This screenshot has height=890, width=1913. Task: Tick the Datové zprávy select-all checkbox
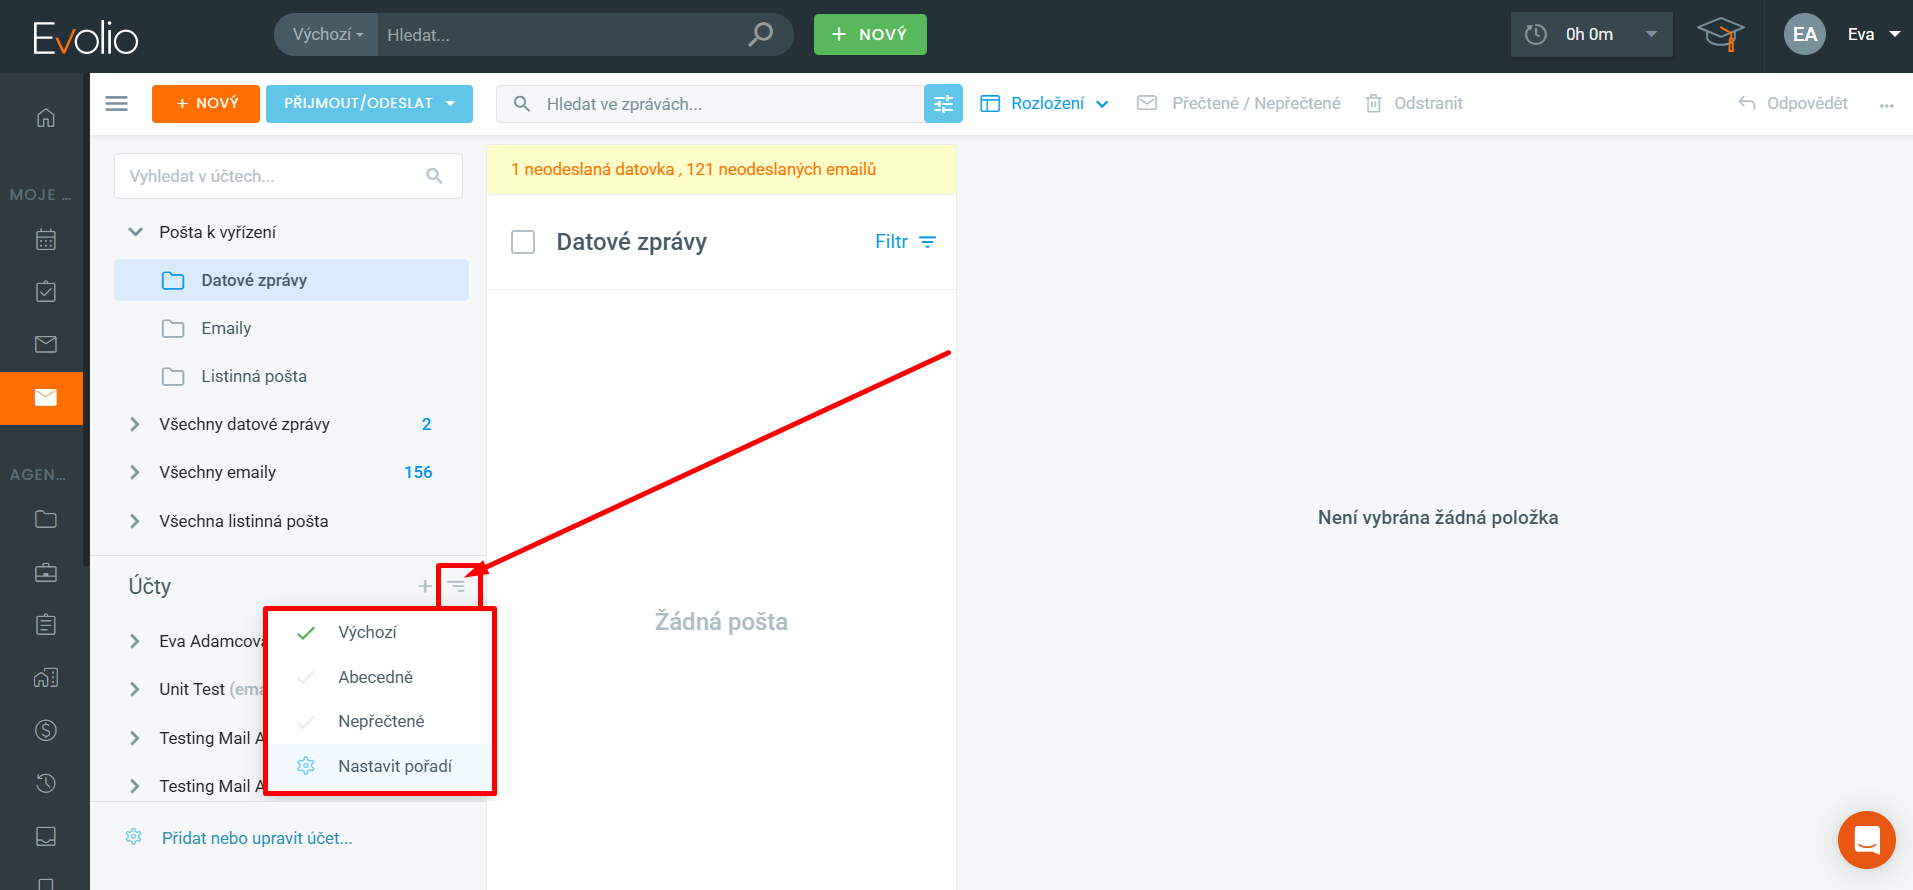click(x=523, y=242)
